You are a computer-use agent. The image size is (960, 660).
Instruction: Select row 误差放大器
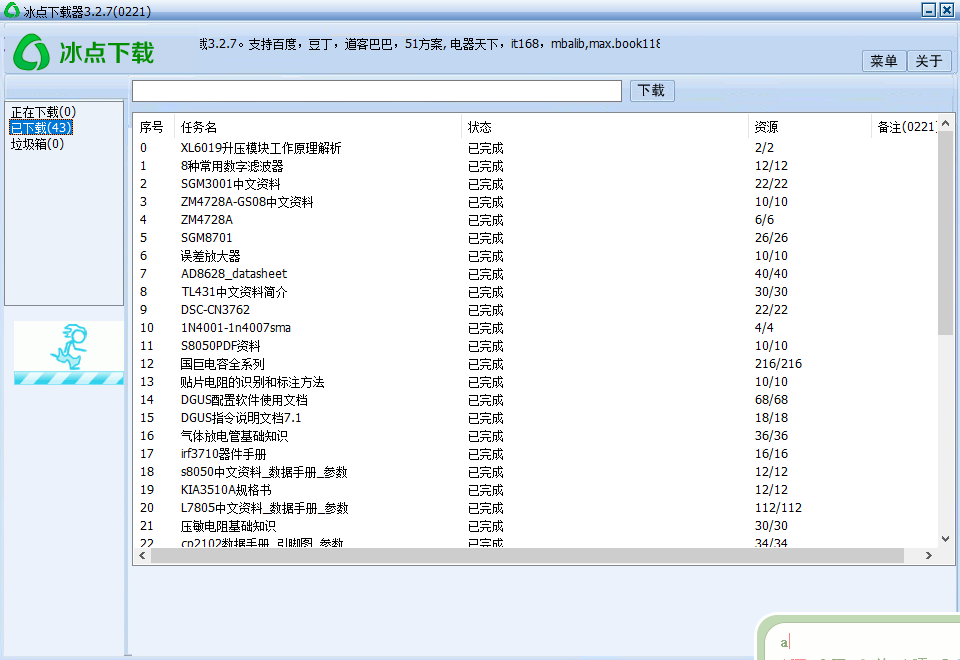[x=536, y=256]
